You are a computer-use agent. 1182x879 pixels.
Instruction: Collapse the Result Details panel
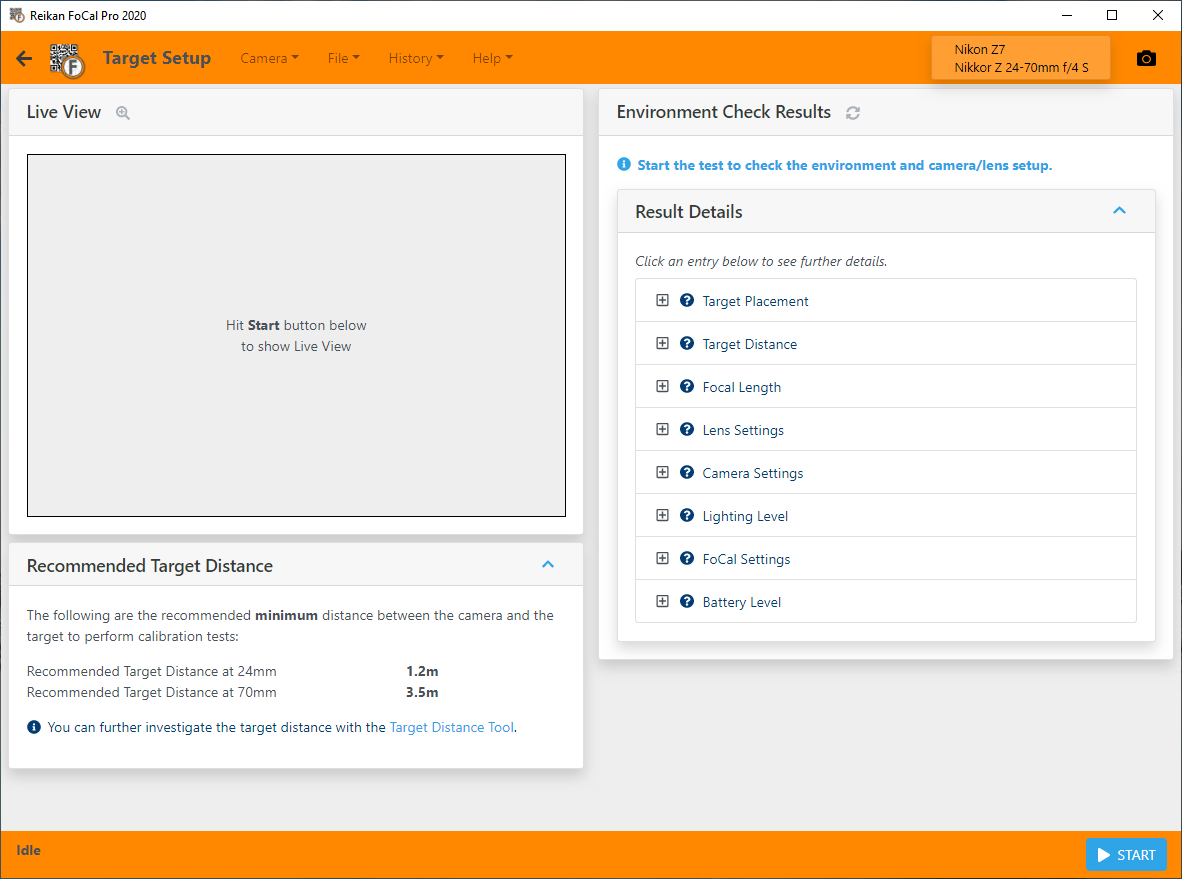point(1119,211)
